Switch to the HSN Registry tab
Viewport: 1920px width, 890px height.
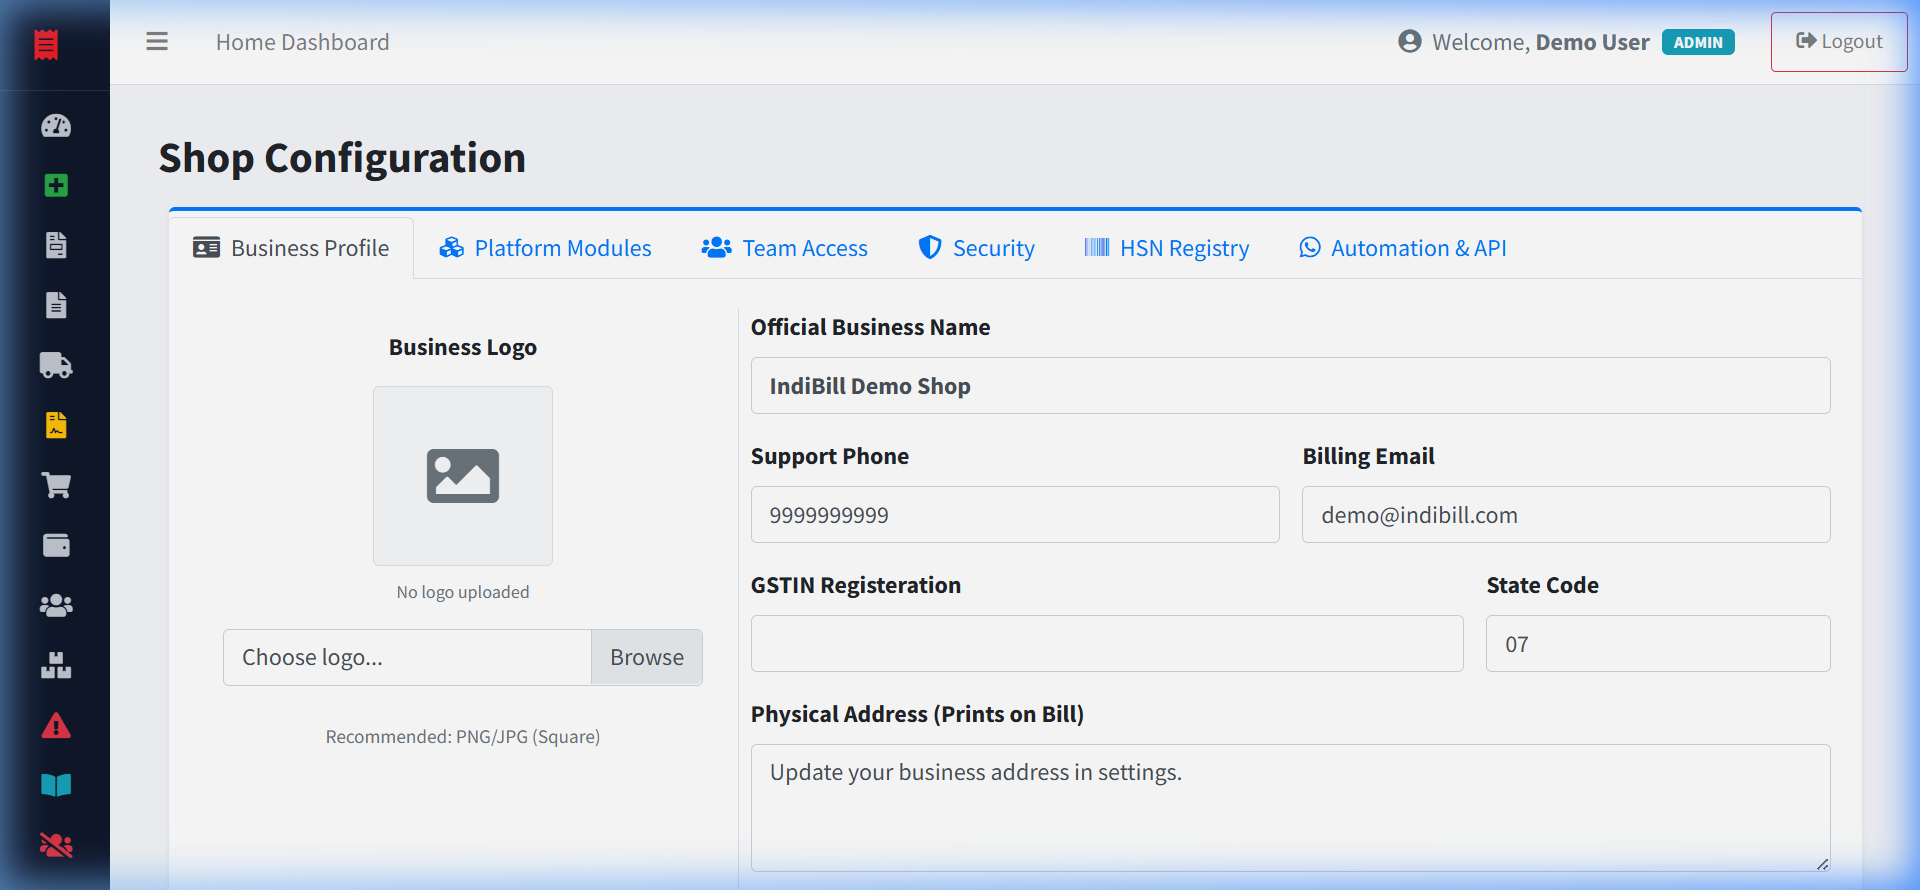point(1167,248)
